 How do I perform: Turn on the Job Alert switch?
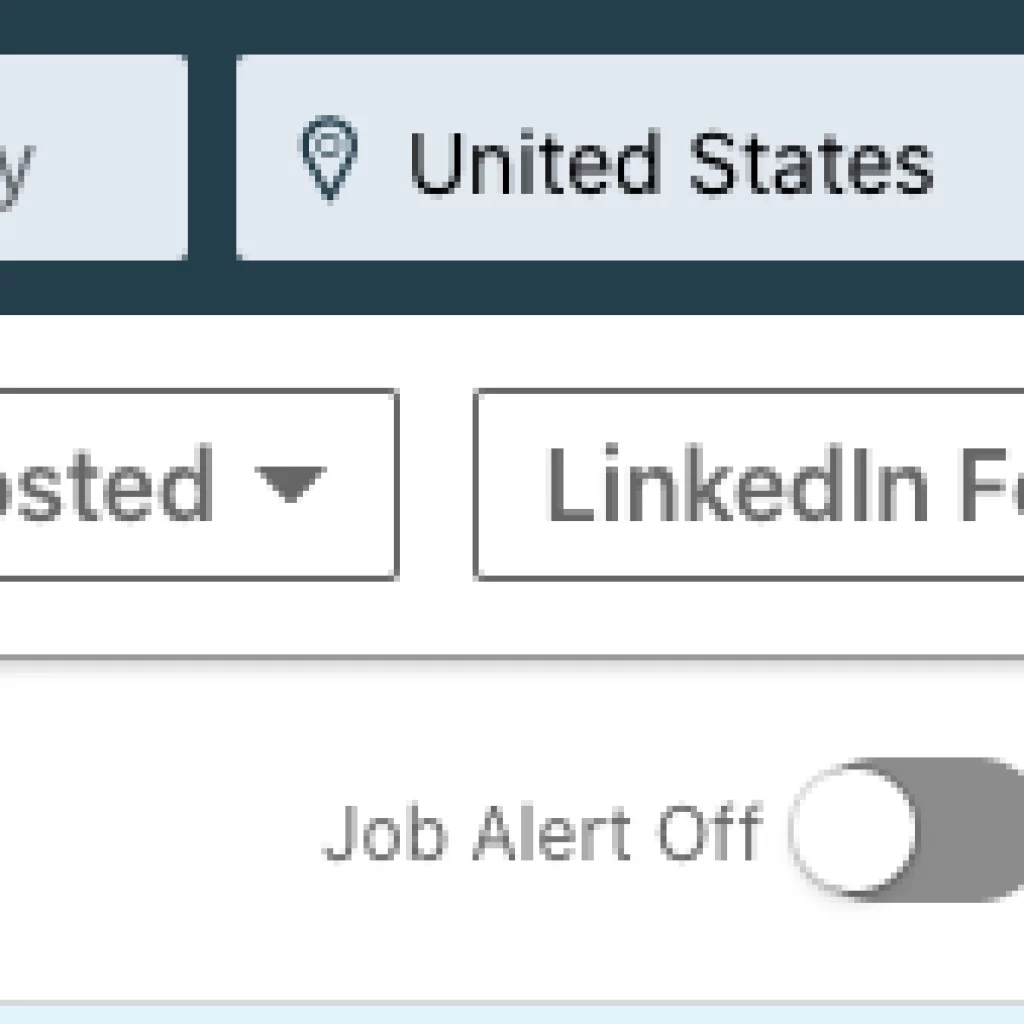tap(908, 829)
